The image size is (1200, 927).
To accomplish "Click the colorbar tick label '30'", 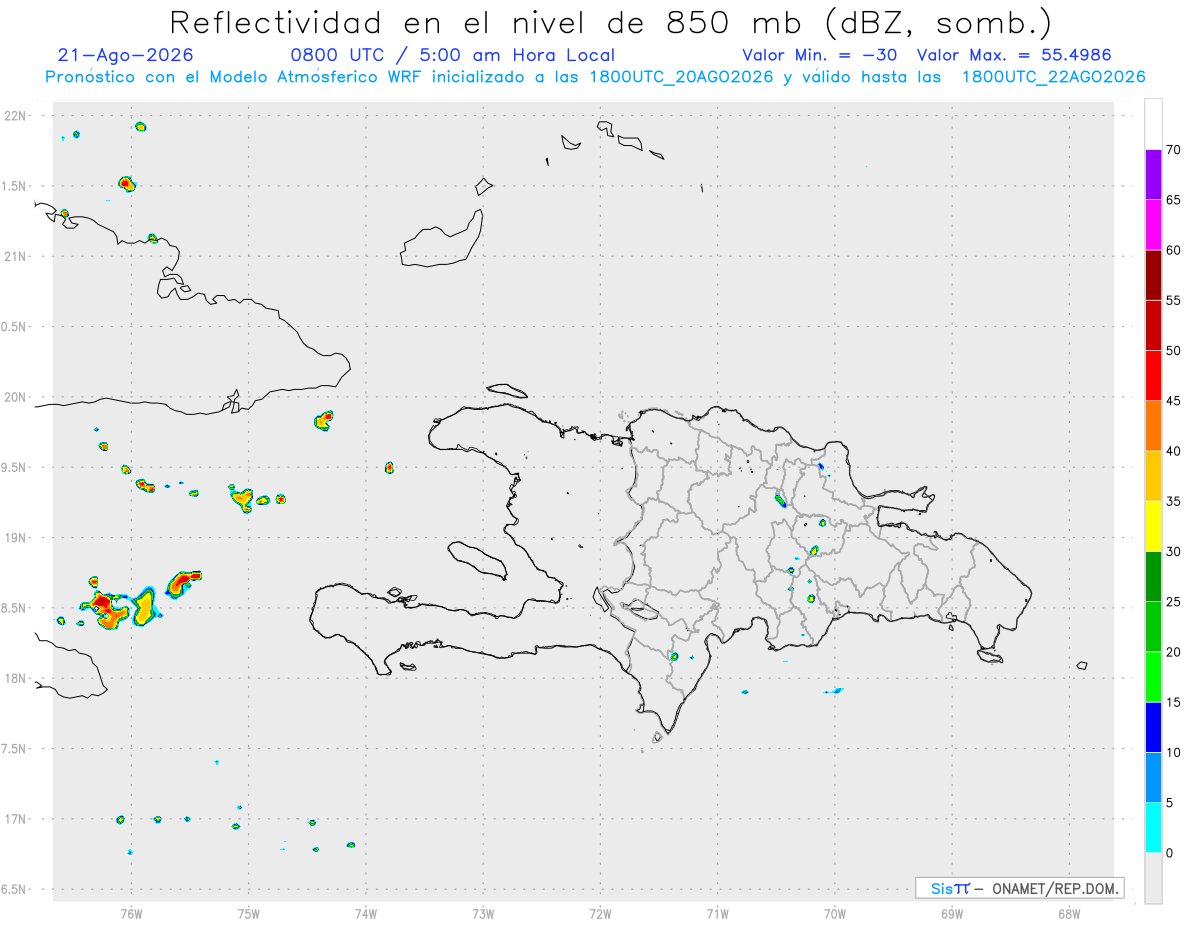I will (1173, 552).
